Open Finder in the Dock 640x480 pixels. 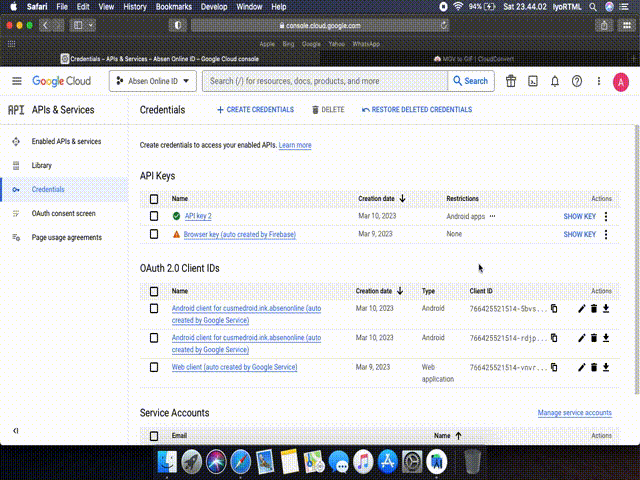pyautogui.click(x=167, y=461)
